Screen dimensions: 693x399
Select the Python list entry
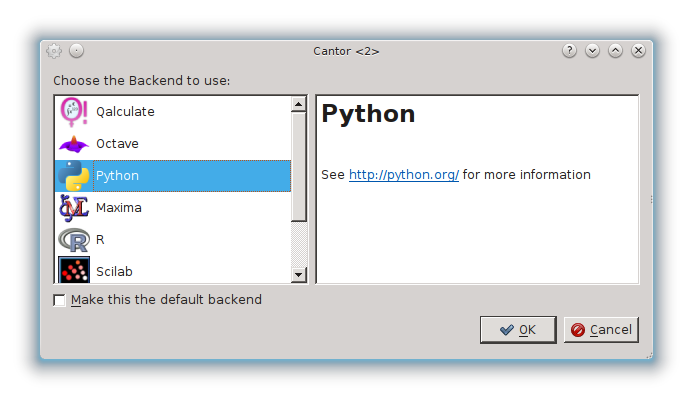(x=173, y=176)
